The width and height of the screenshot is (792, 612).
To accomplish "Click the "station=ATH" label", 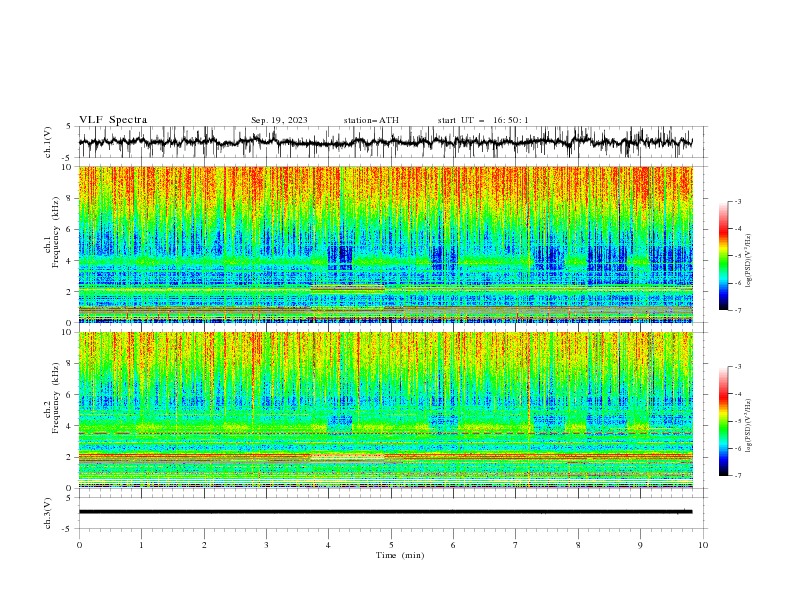I will pyautogui.click(x=371, y=120).
